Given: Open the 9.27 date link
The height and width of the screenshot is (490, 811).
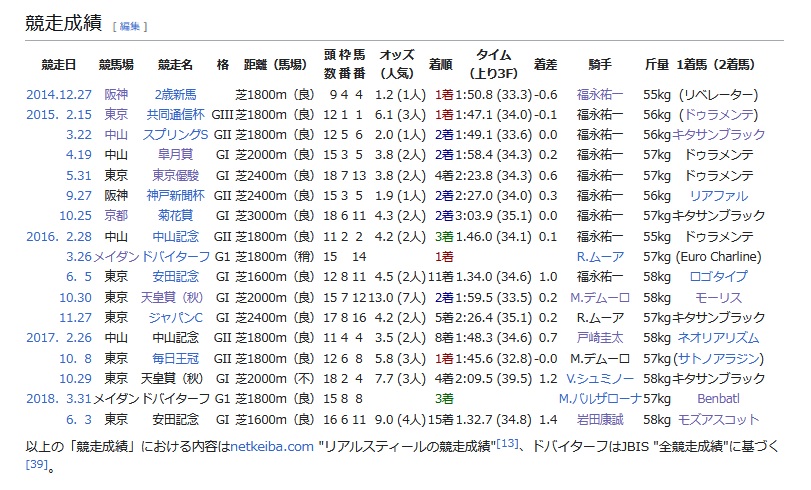Looking at the screenshot, I should click(x=79, y=196).
